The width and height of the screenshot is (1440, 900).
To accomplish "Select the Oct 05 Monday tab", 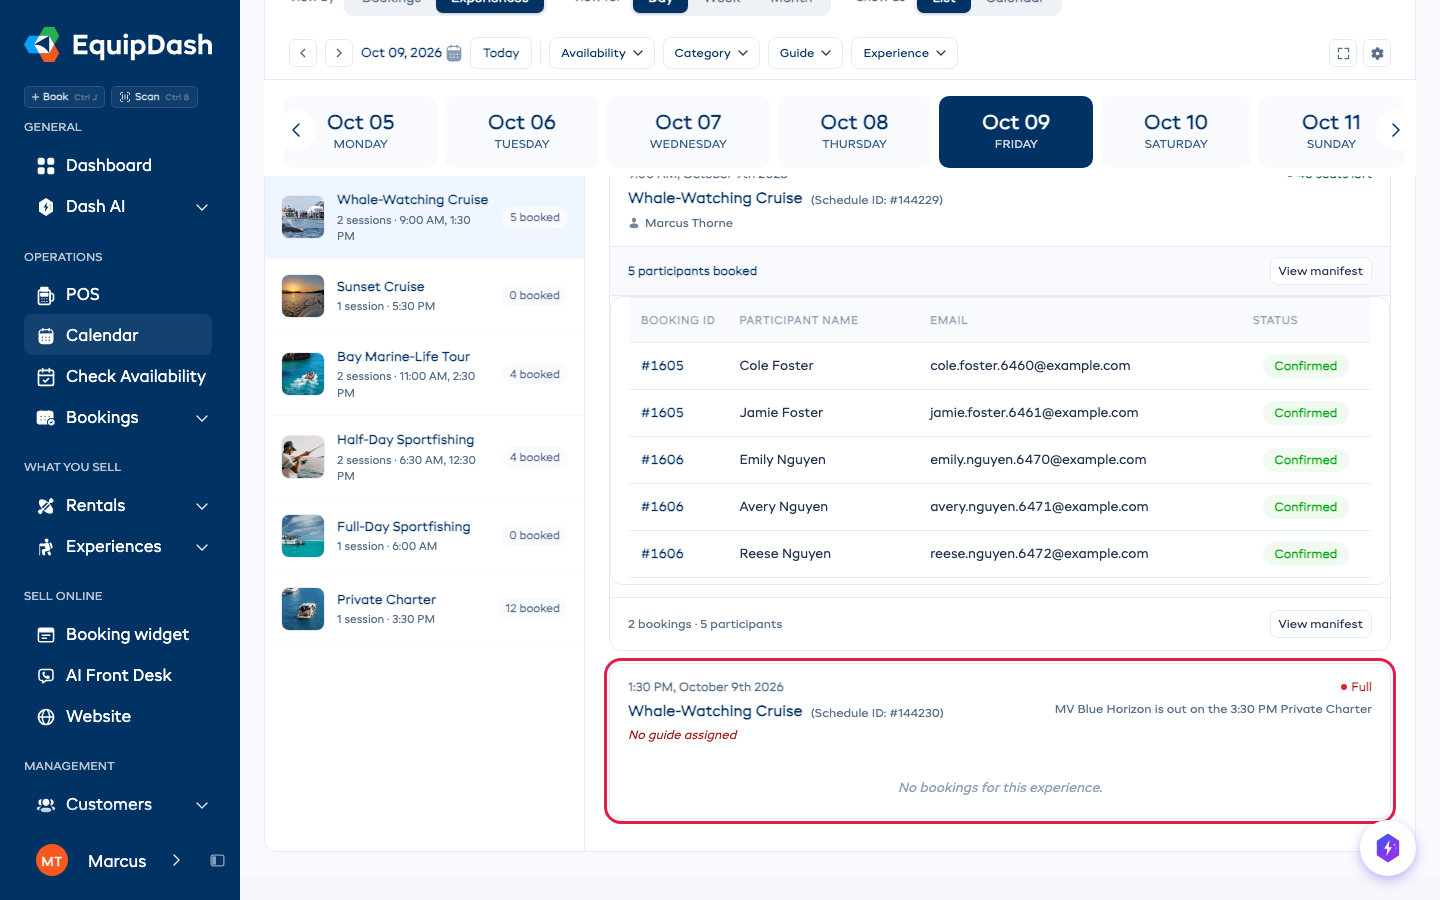I will click(361, 131).
